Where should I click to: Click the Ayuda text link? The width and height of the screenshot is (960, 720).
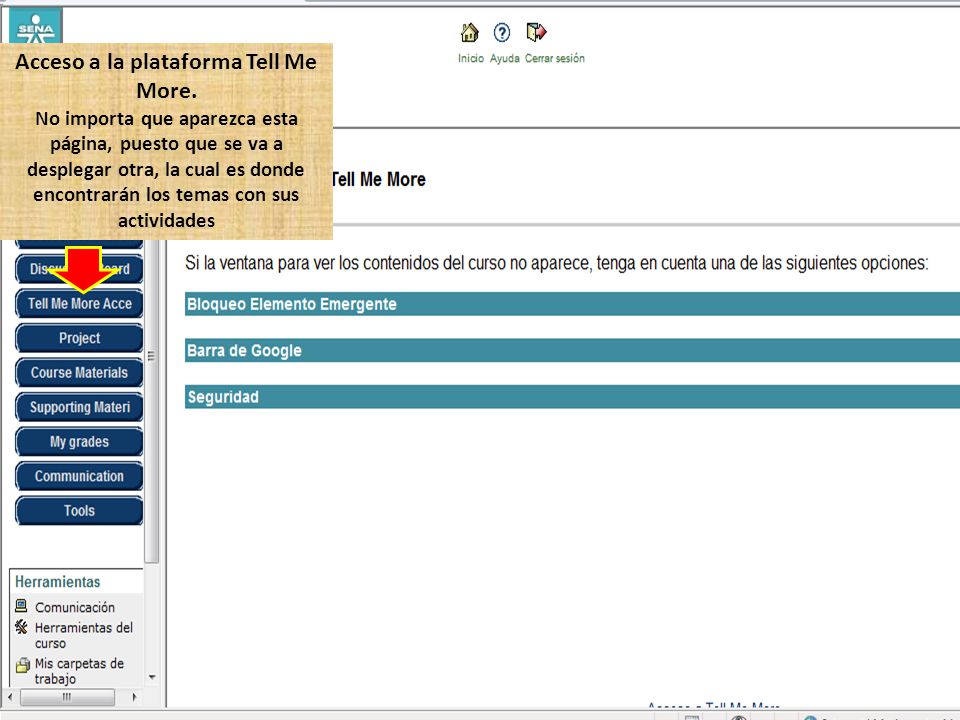tap(504, 58)
